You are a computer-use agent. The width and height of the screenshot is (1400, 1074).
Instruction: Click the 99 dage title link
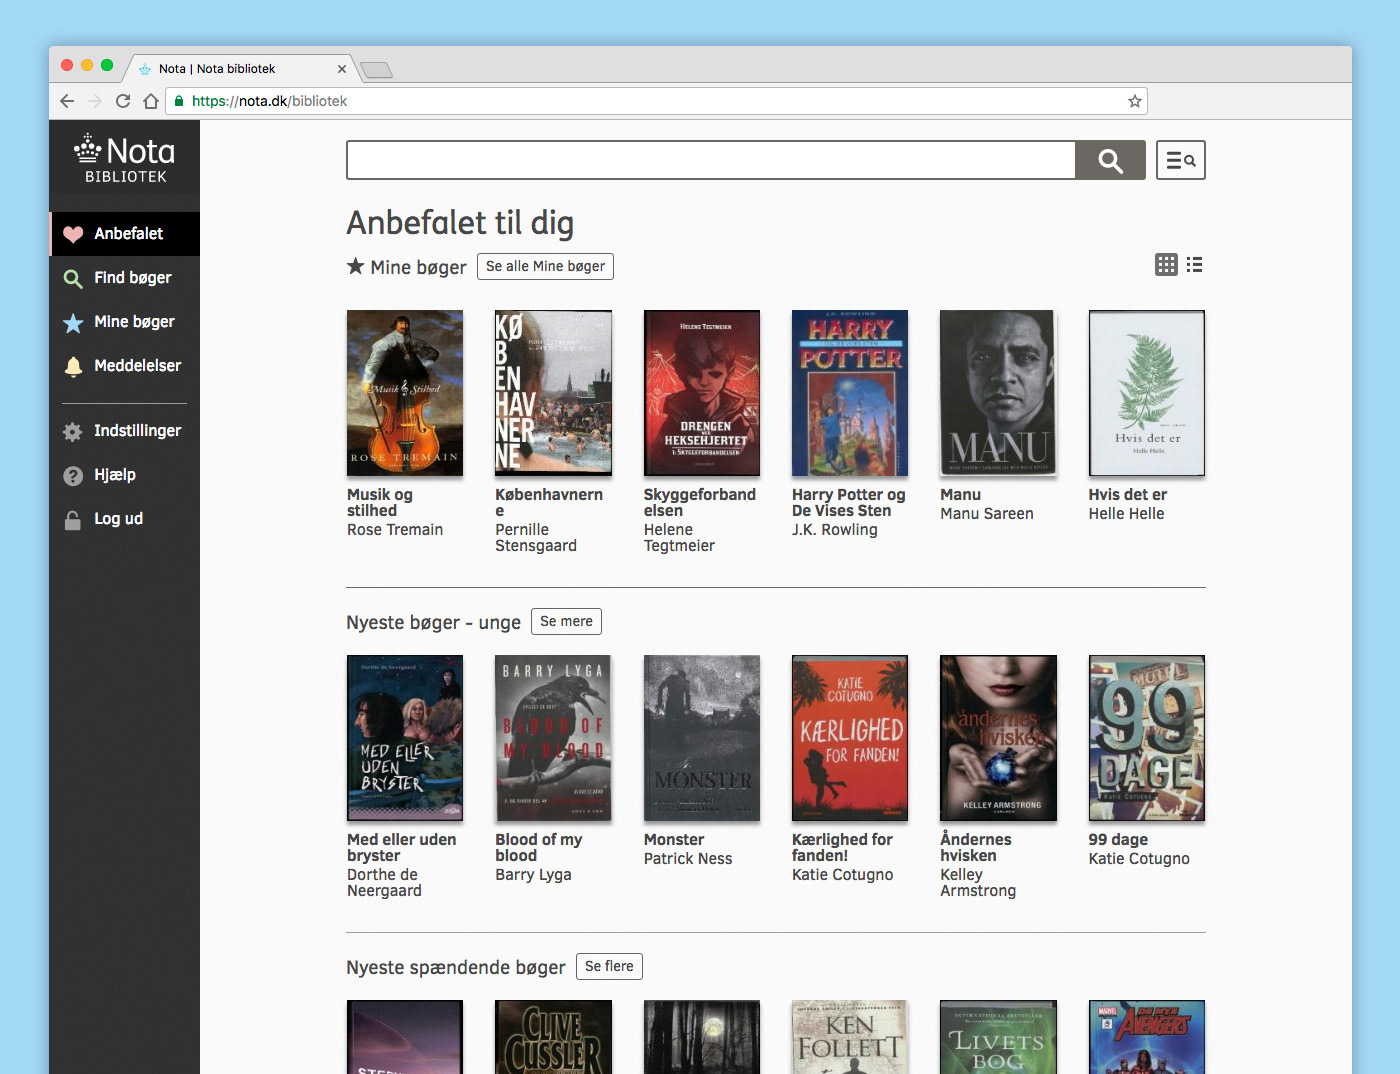(x=1118, y=840)
